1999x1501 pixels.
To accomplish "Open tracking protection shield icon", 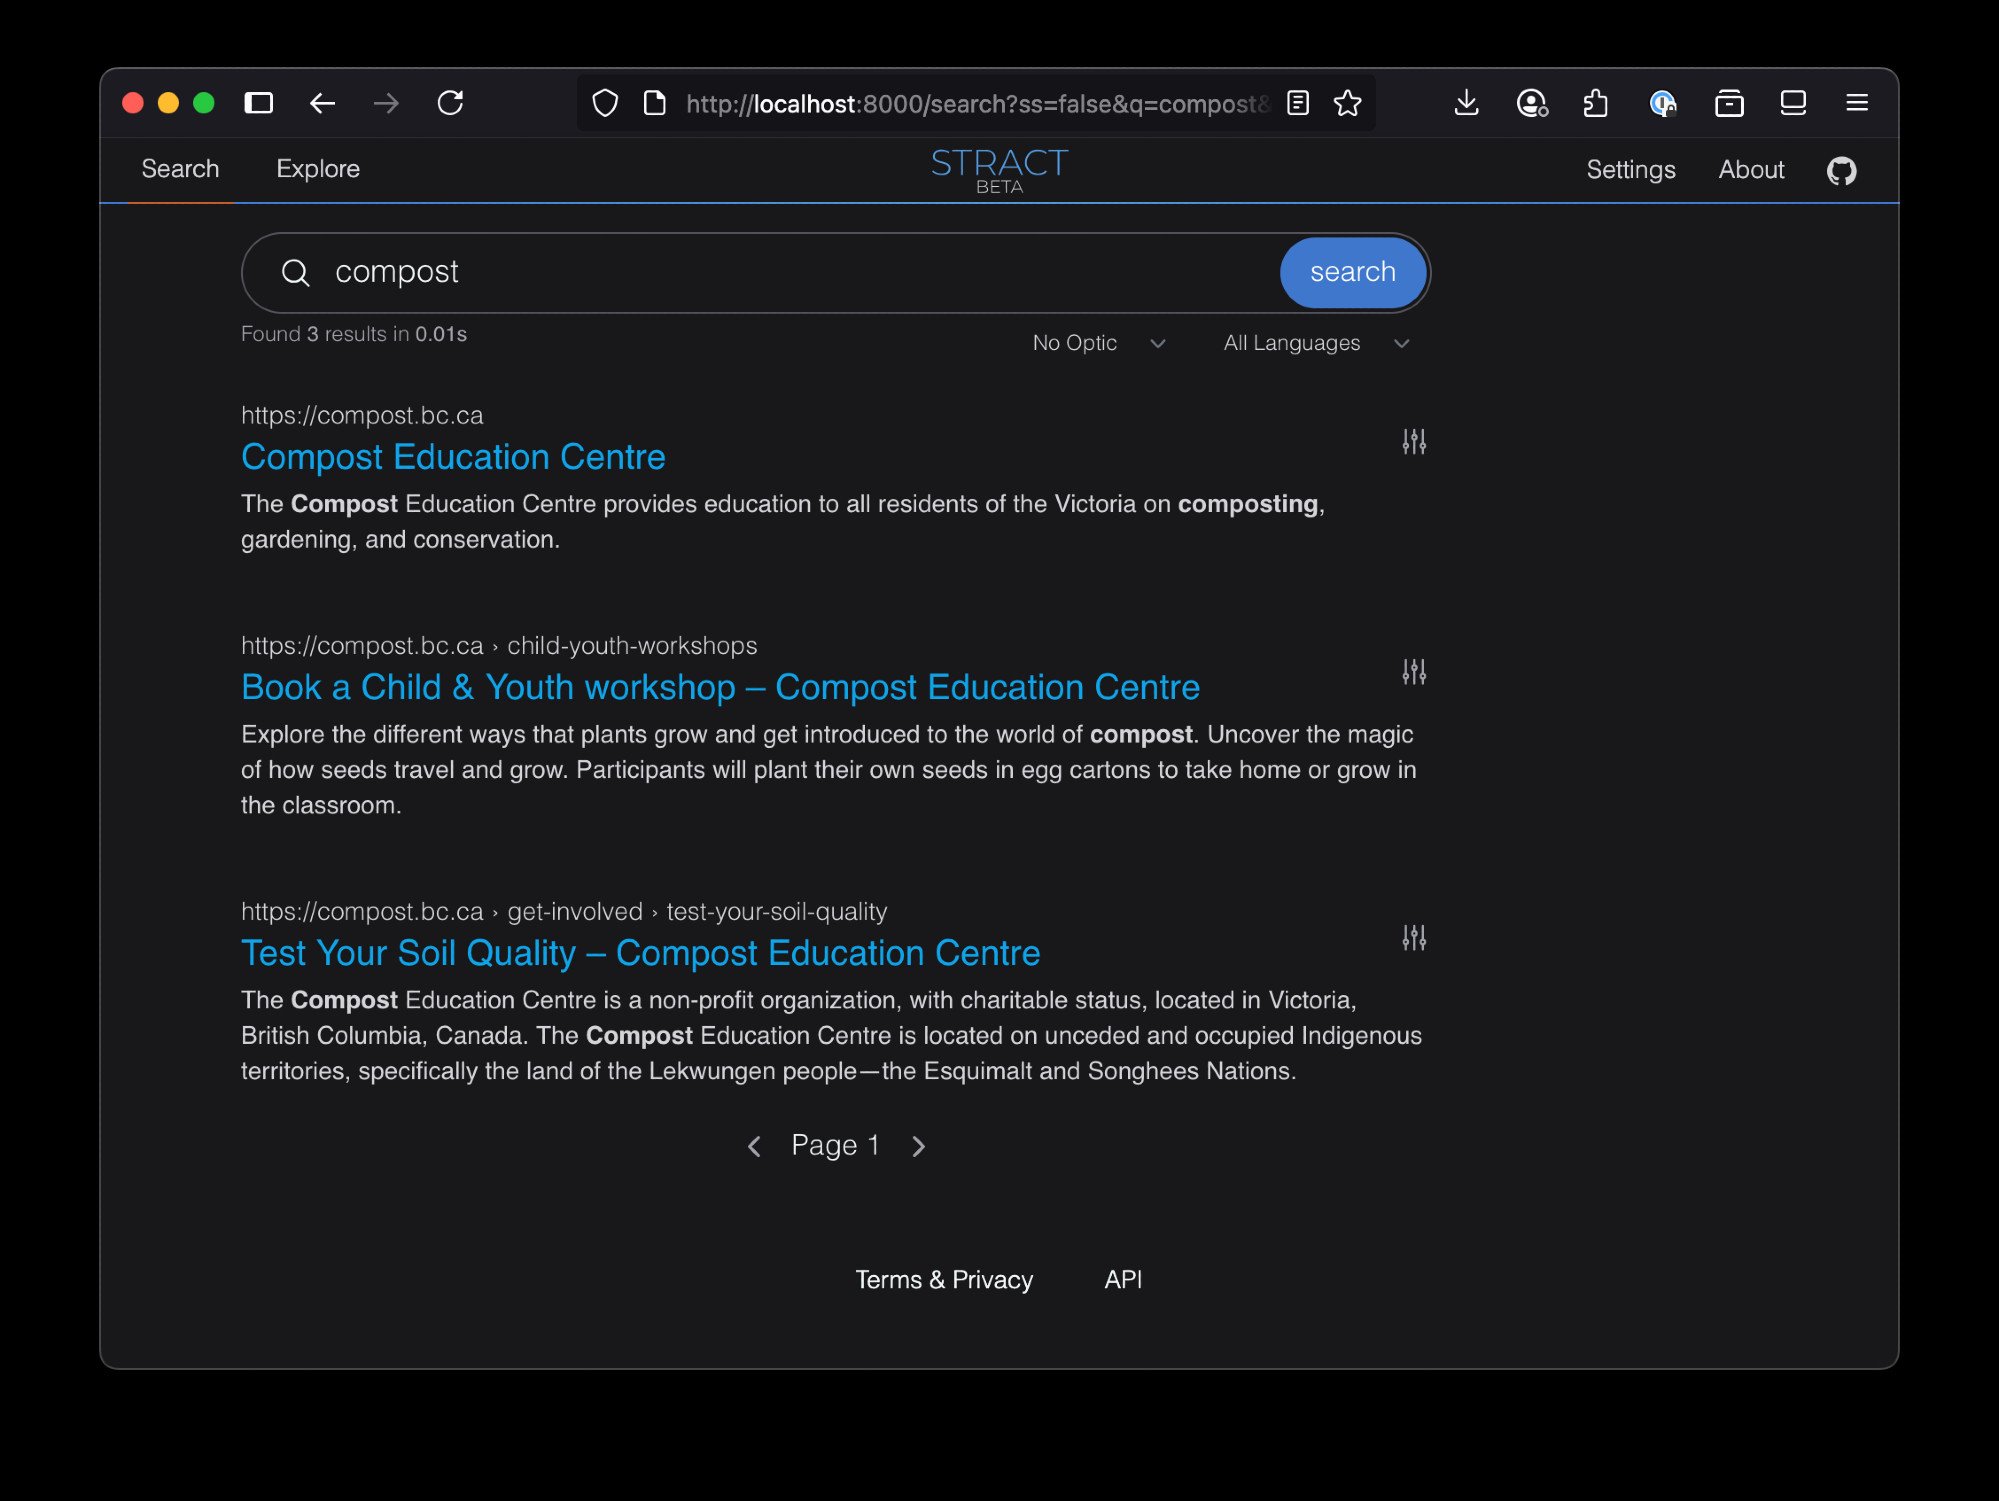I will (605, 103).
